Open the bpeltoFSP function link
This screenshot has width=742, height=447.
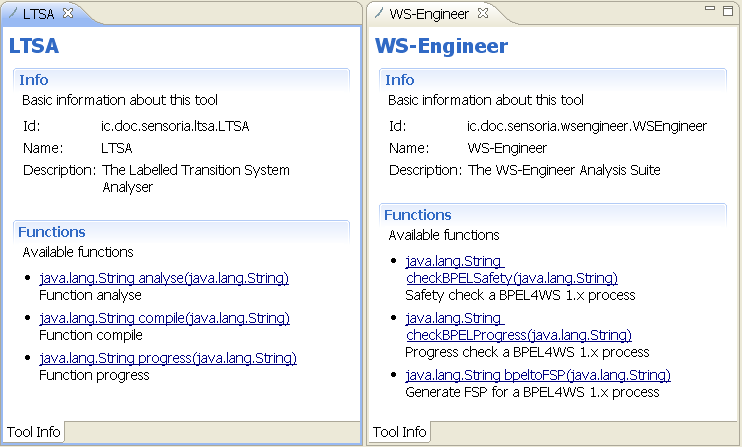pos(538,375)
